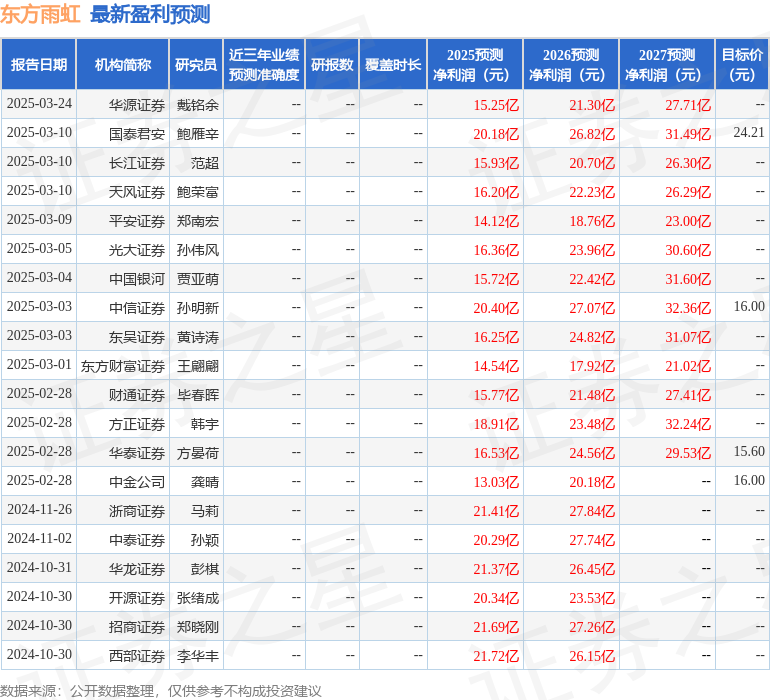Click the 2026预测净利润 column header

[x=570, y=65]
